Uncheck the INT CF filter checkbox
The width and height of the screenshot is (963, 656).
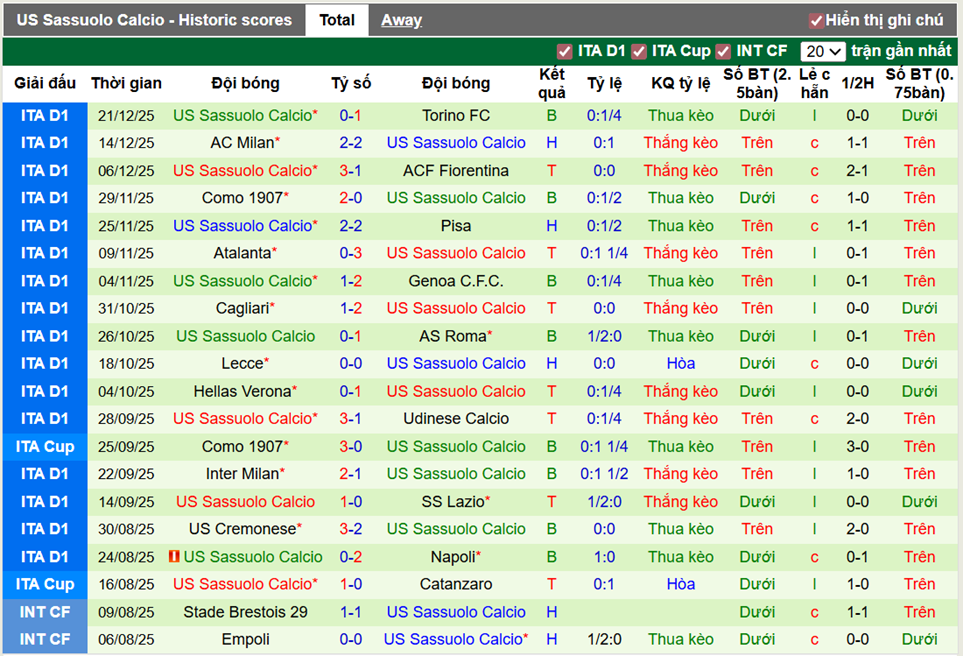tap(723, 52)
